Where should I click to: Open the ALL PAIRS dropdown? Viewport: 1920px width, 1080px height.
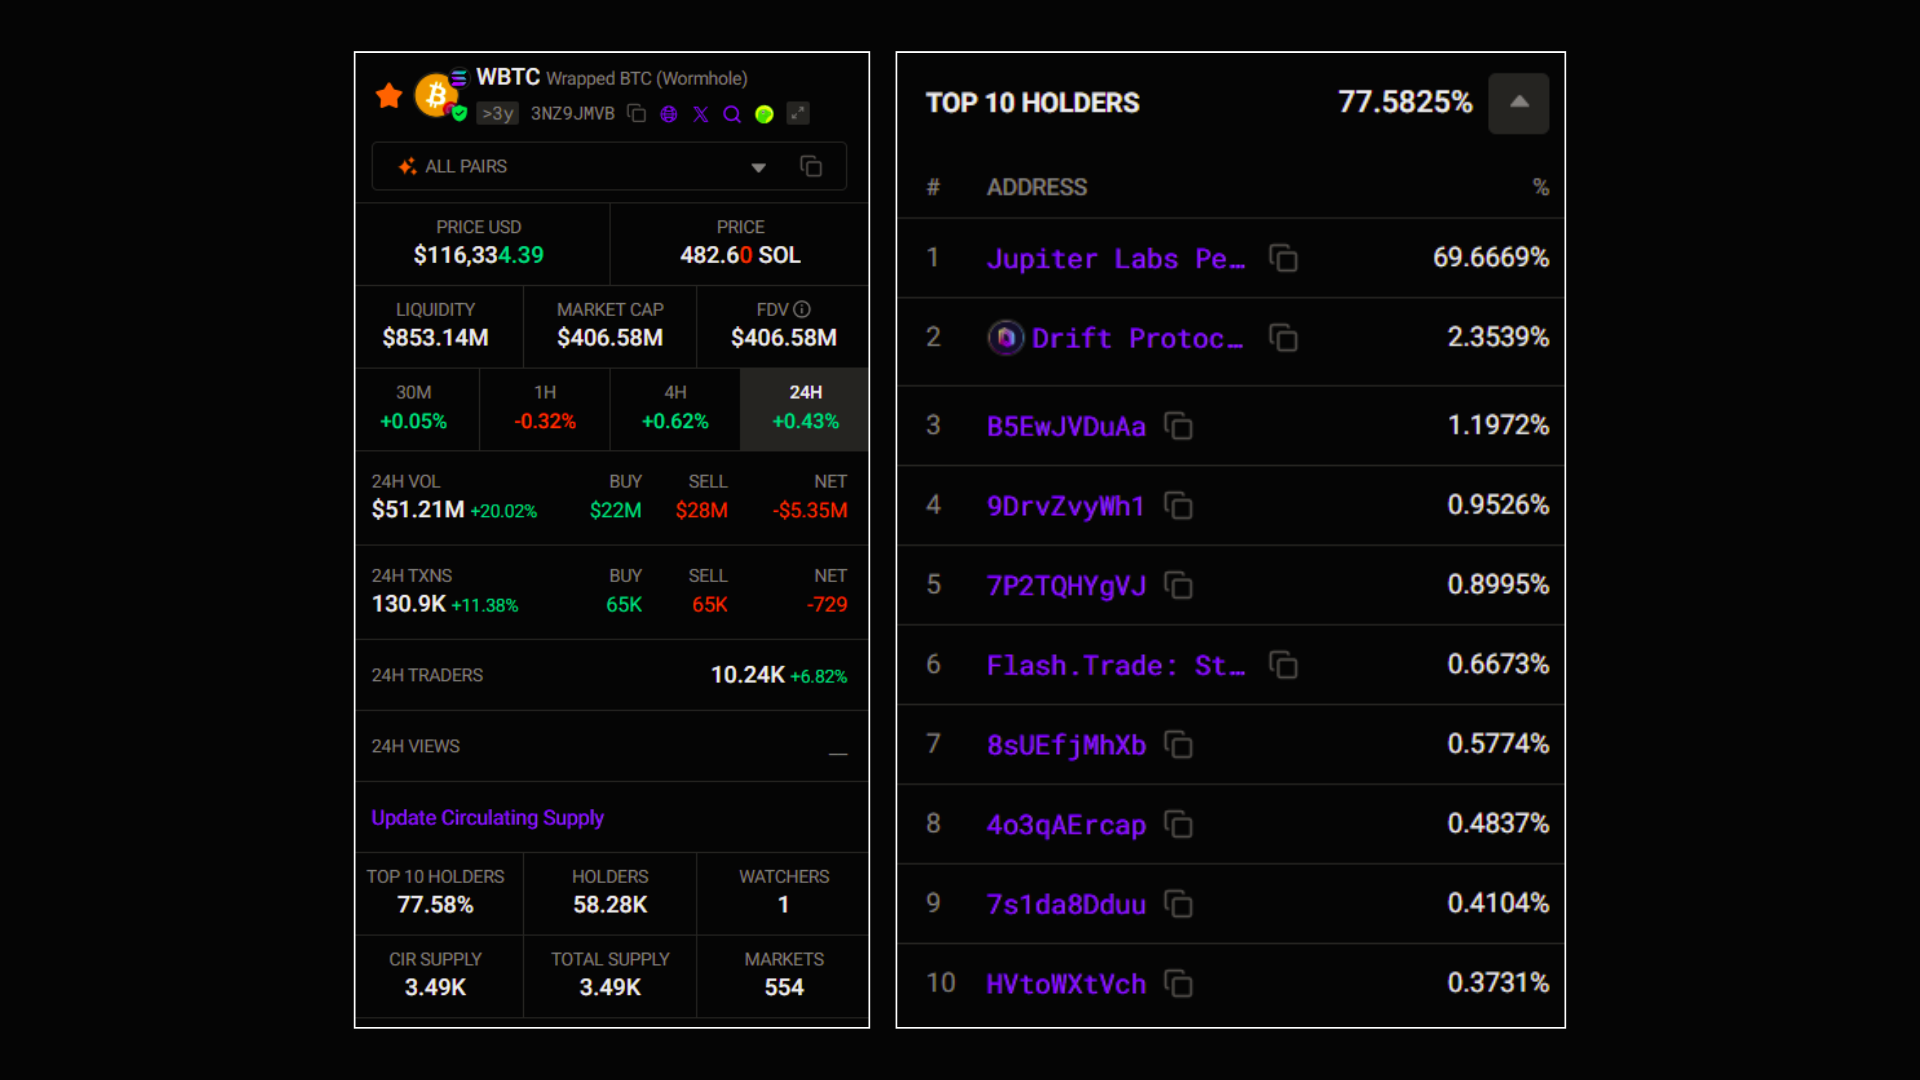point(758,167)
